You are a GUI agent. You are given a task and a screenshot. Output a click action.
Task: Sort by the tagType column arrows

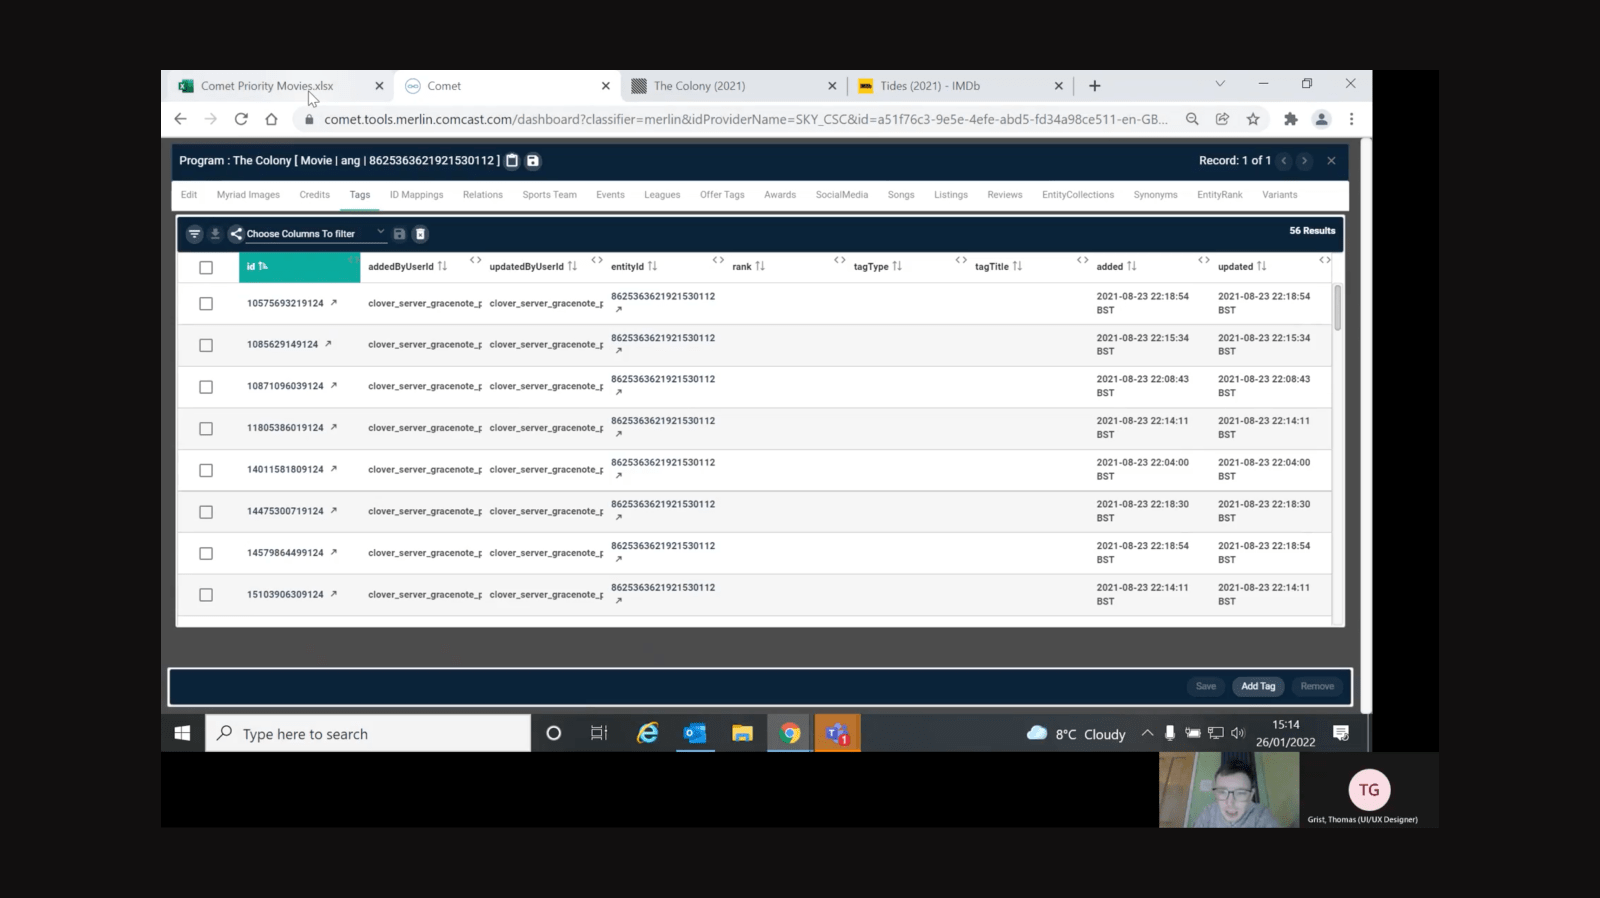[897, 266]
